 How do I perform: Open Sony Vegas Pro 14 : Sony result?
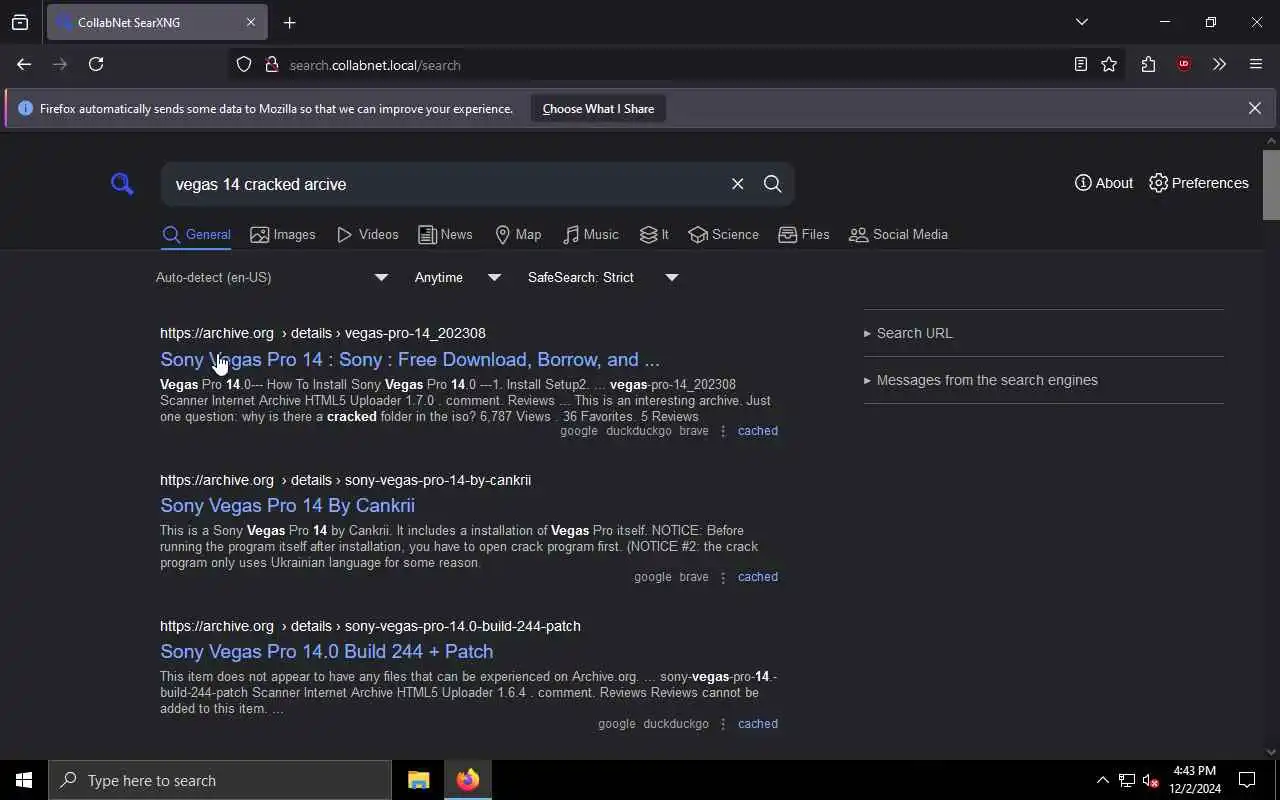coord(410,359)
